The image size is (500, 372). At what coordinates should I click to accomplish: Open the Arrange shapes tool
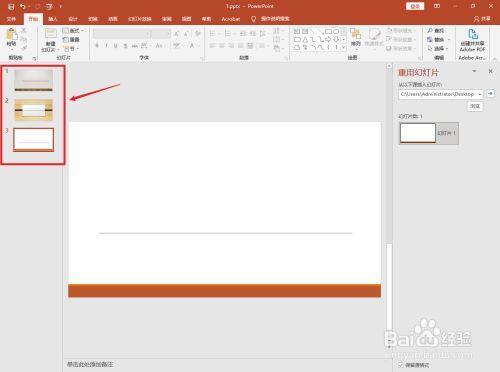355,37
